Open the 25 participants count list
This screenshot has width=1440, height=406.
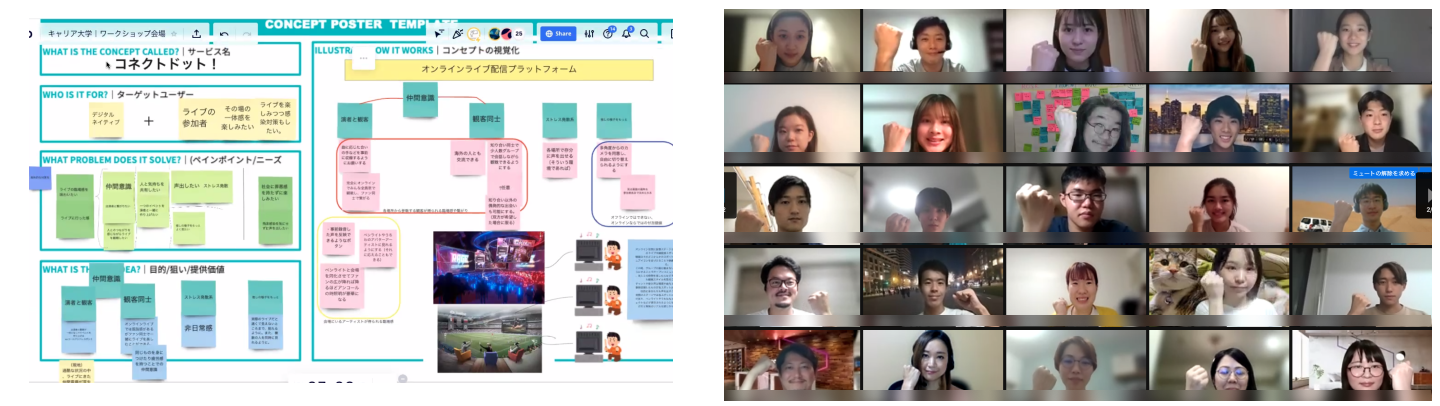(x=518, y=34)
